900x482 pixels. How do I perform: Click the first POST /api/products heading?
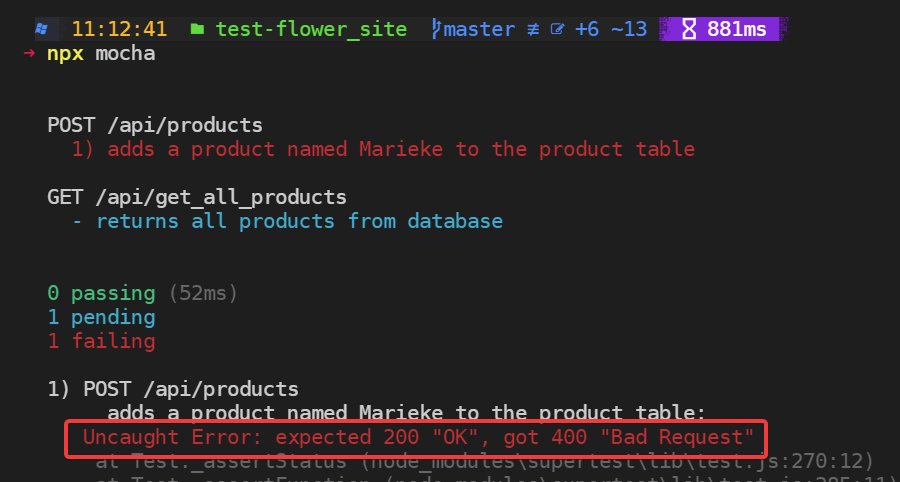tap(155, 125)
